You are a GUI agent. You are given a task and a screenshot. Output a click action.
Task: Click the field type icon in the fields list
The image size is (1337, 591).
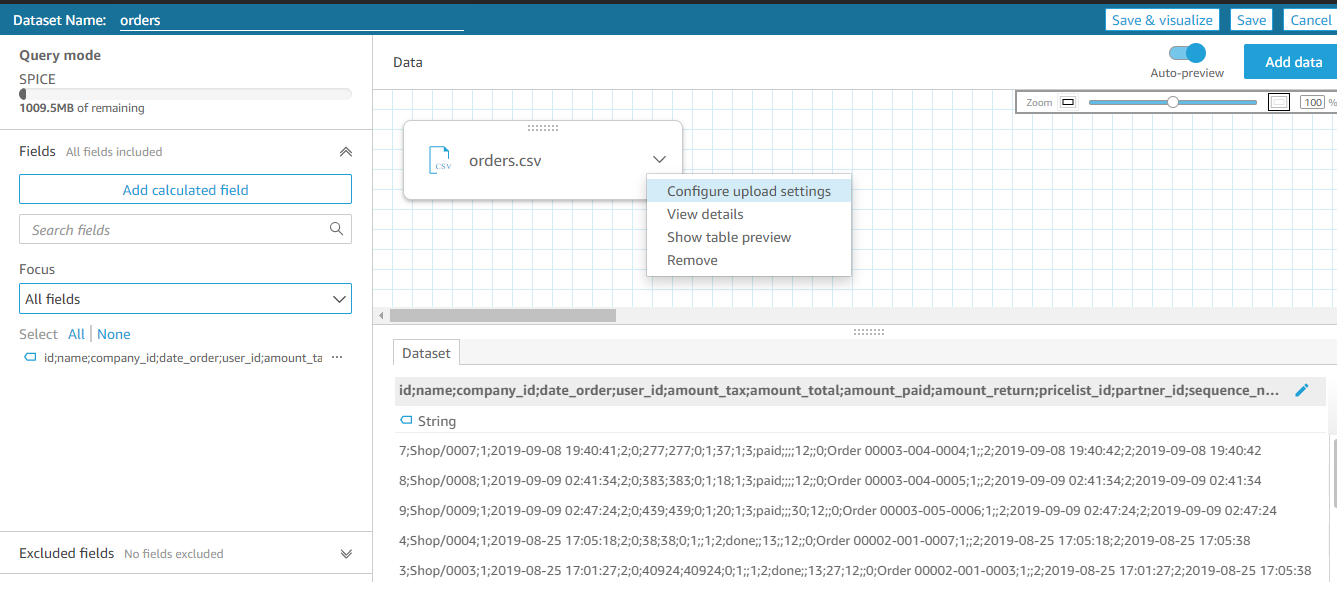pyautogui.click(x=31, y=358)
